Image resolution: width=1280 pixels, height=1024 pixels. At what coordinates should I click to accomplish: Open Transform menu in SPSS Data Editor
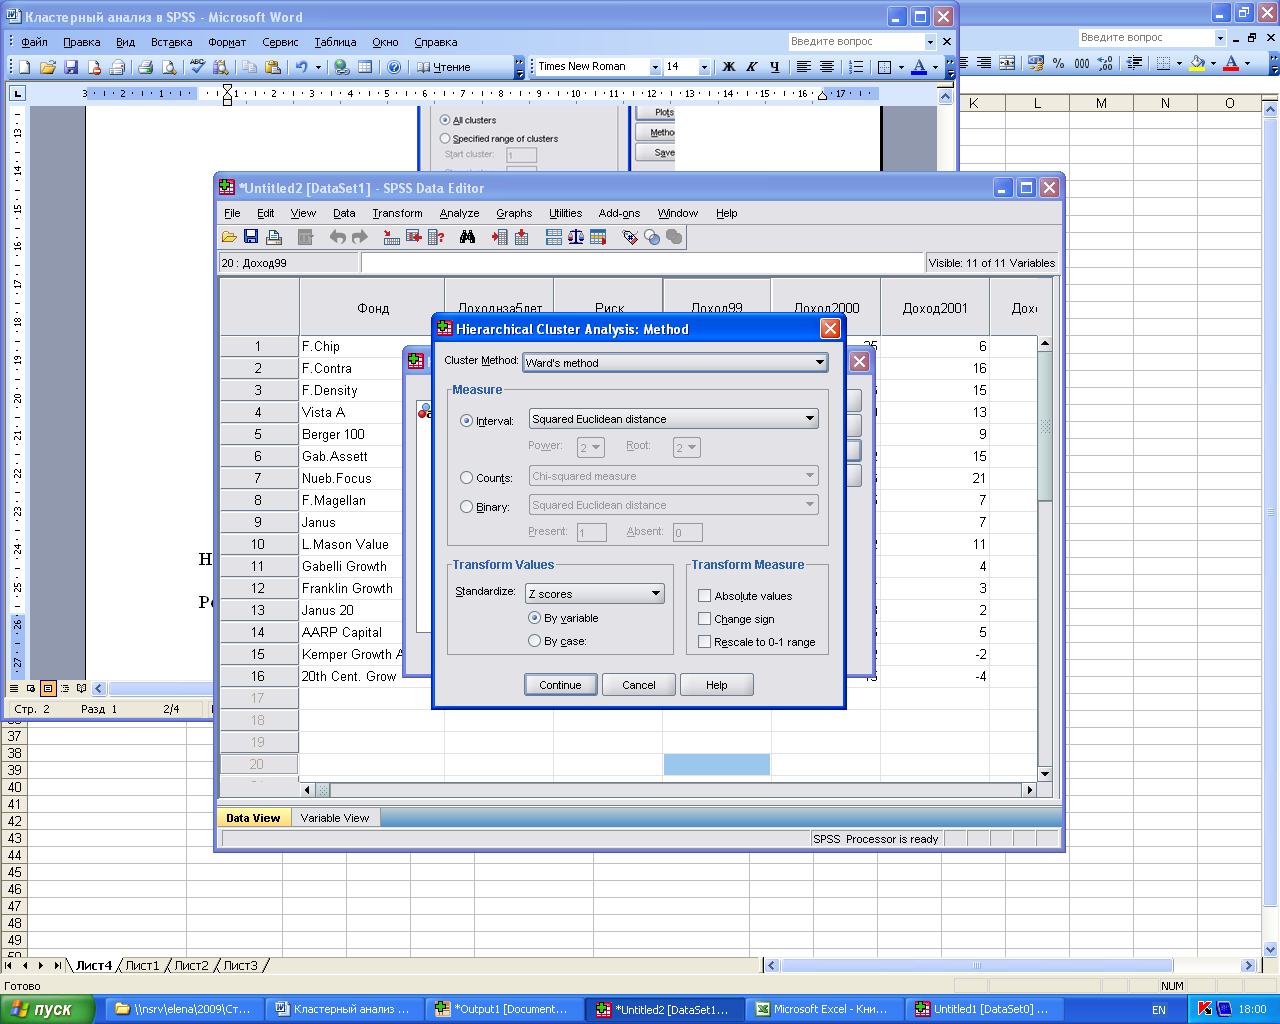[x=397, y=213]
